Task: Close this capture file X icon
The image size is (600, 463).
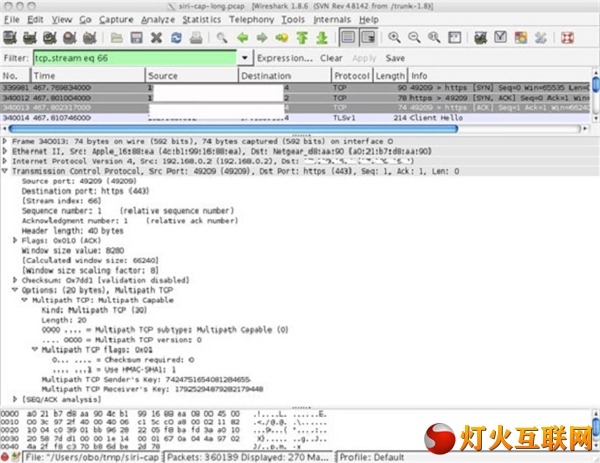Action: [x=157, y=37]
